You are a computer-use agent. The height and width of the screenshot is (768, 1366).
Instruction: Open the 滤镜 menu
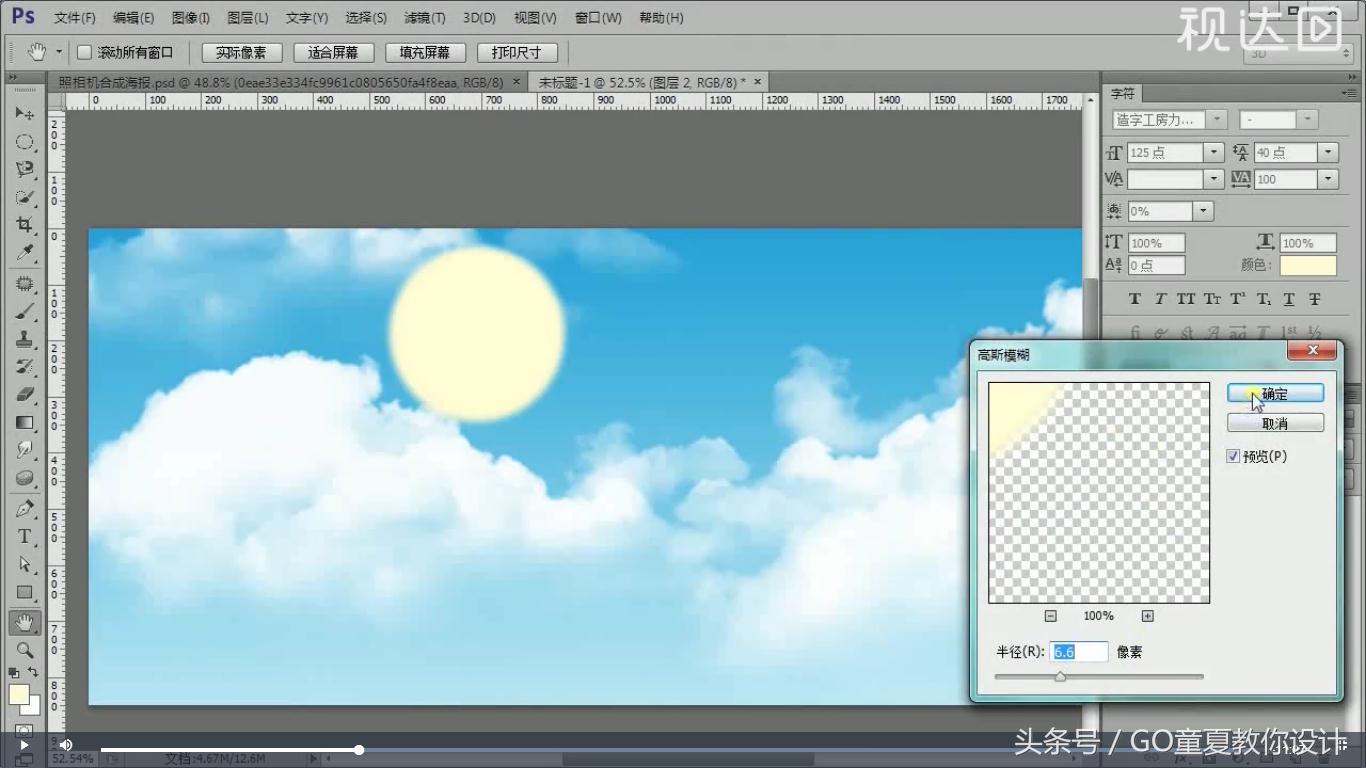point(424,17)
